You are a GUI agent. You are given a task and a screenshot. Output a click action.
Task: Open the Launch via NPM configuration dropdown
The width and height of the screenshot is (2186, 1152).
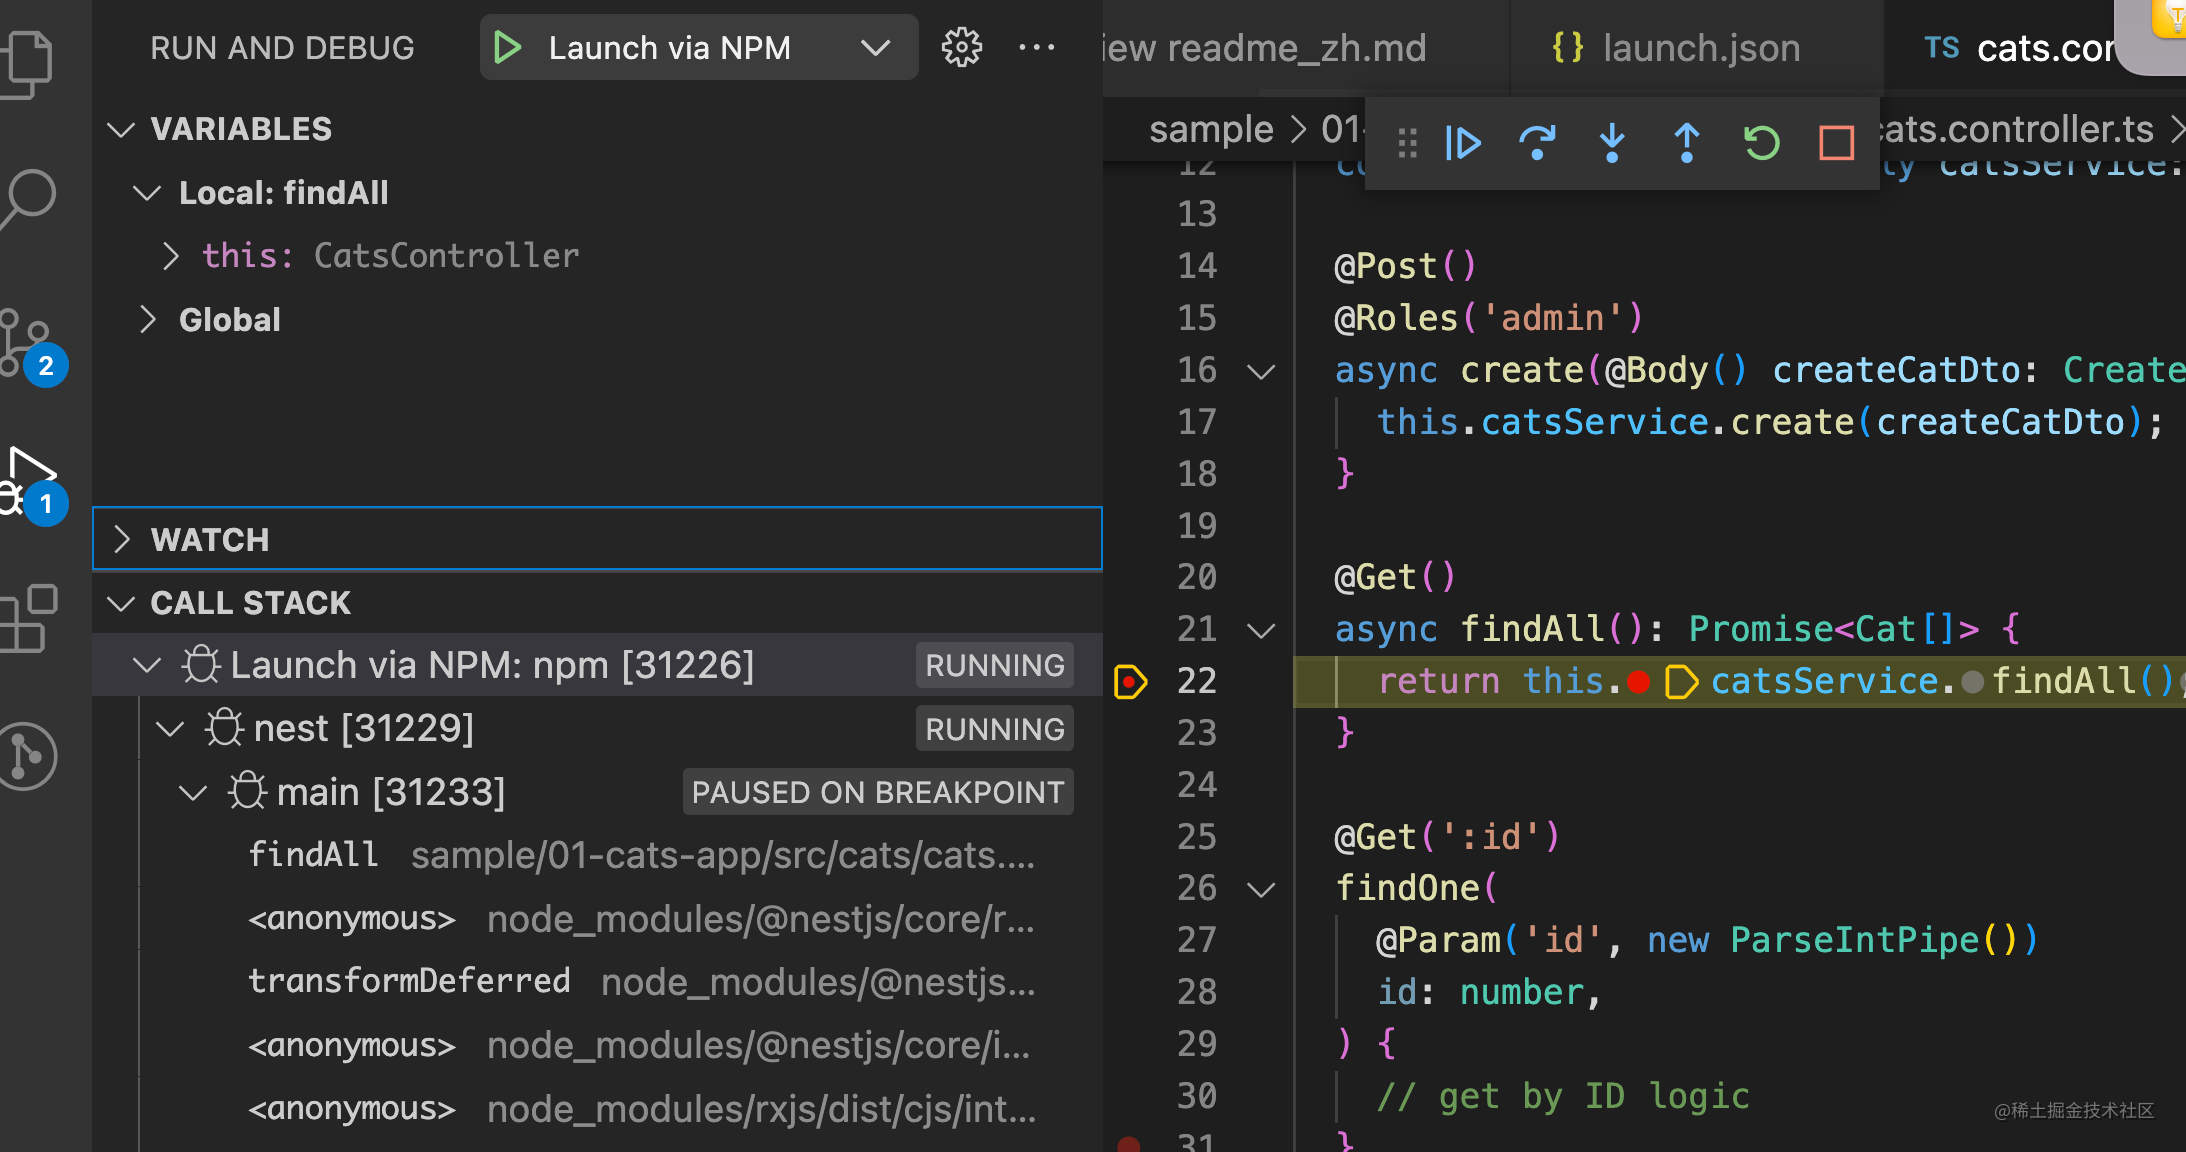pyautogui.click(x=875, y=47)
